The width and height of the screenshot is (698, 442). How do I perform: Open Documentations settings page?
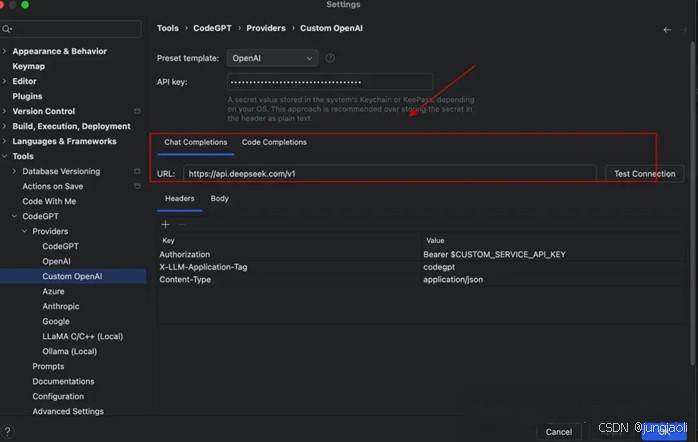[x=63, y=381]
